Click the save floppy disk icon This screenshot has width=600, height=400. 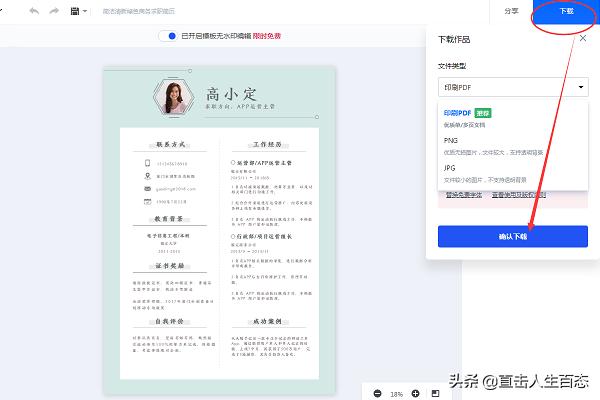point(75,11)
